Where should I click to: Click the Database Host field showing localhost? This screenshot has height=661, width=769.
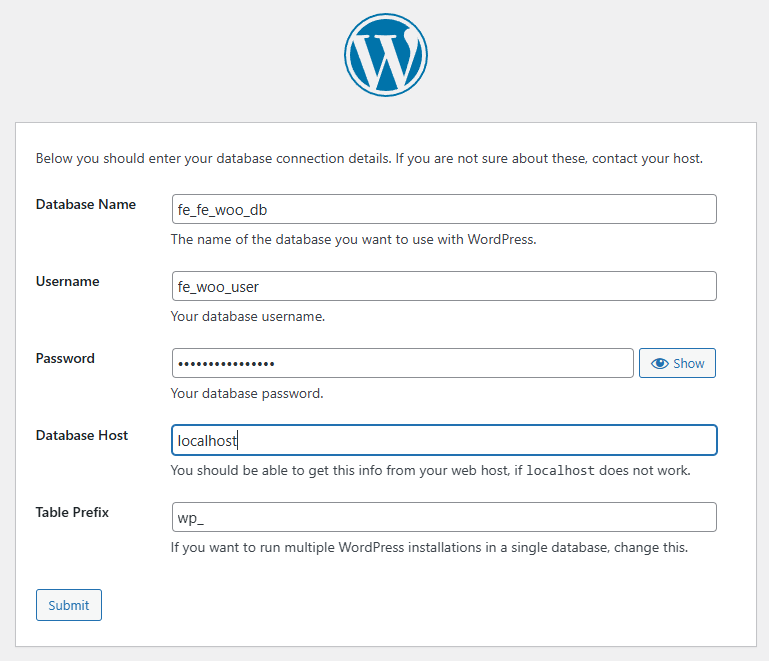click(444, 440)
